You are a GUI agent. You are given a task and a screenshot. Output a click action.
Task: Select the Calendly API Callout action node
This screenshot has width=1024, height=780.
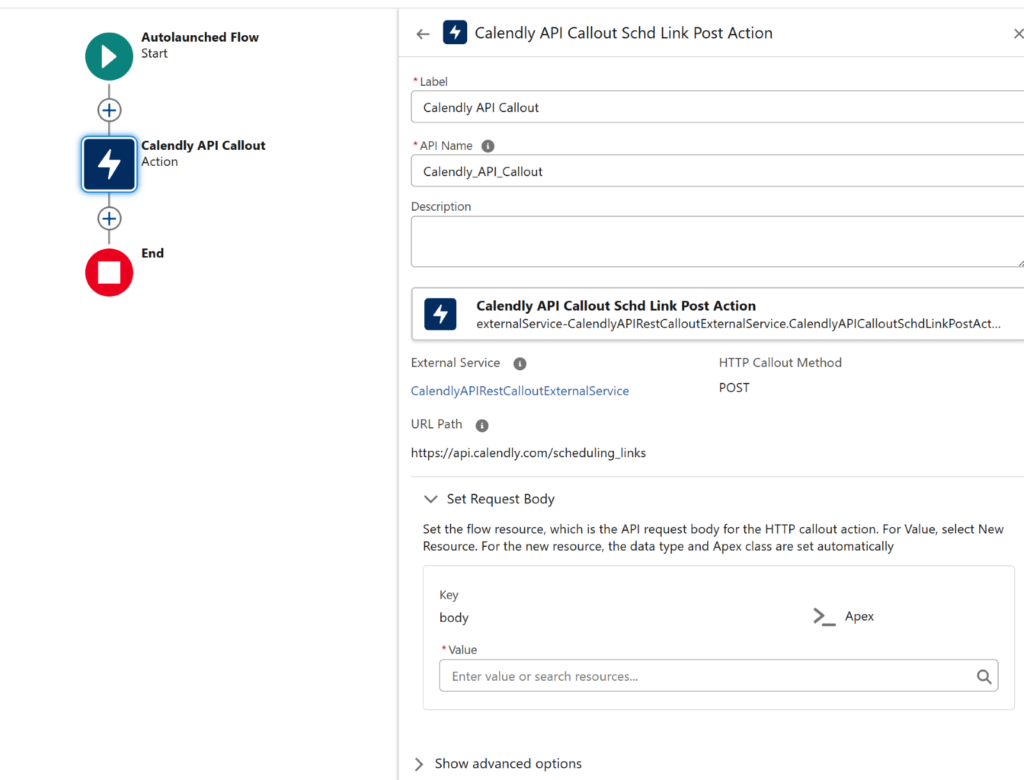coord(109,164)
